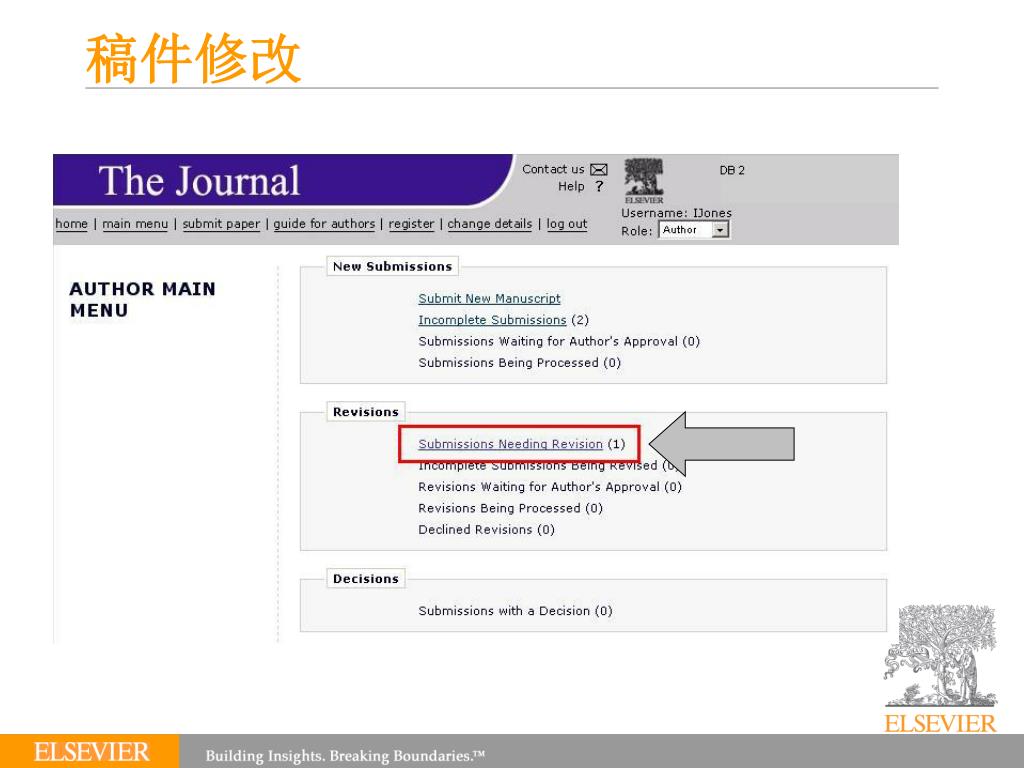Click the Help text link
The height and width of the screenshot is (768, 1024).
[x=571, y=187]
